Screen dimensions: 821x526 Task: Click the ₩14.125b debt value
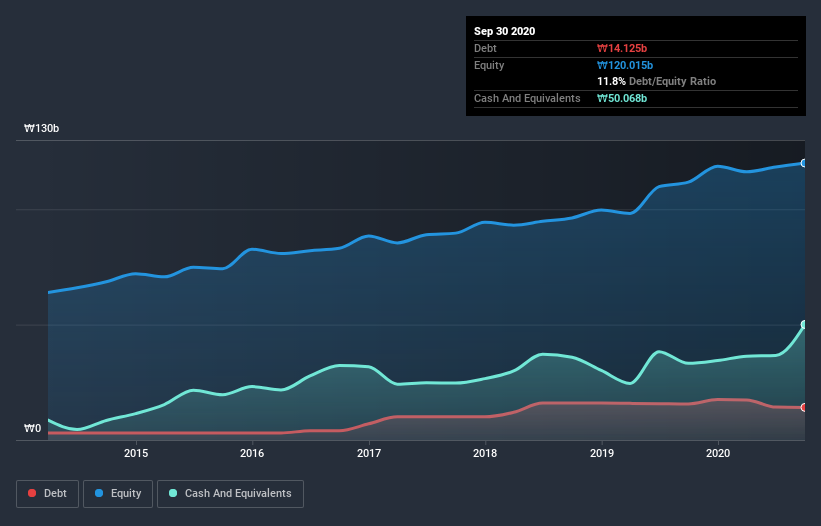coord(622,48)
